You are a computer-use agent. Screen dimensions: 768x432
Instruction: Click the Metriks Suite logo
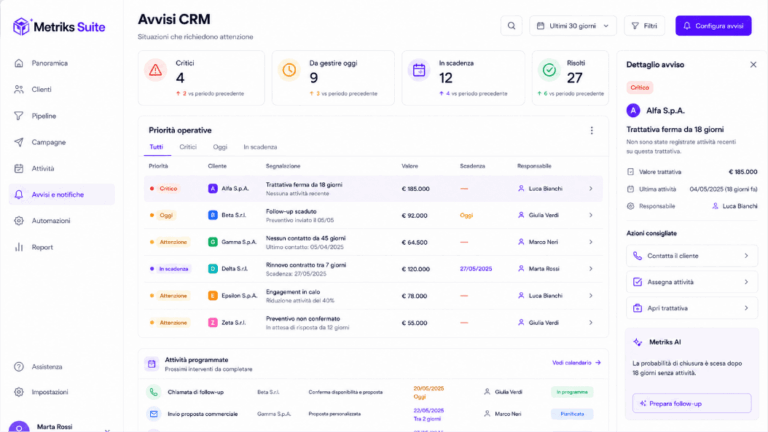click(59, 27)
